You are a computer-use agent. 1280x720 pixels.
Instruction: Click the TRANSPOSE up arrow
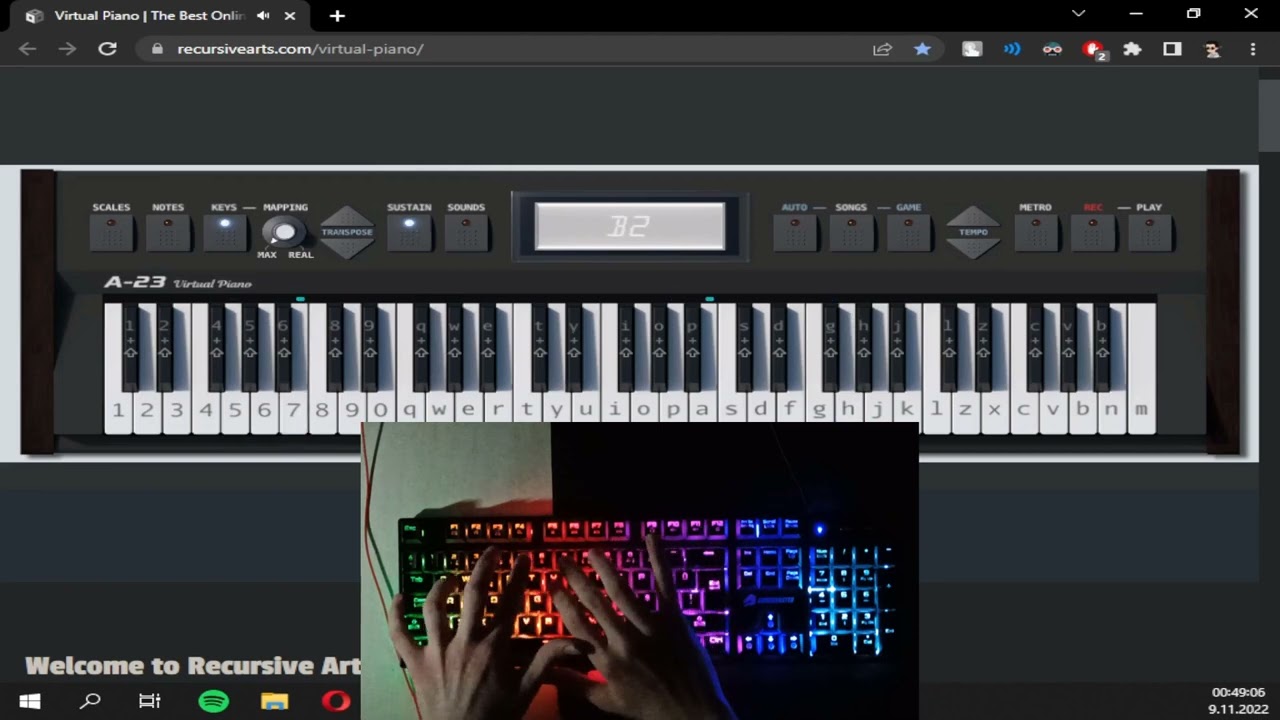click(347, 216)
